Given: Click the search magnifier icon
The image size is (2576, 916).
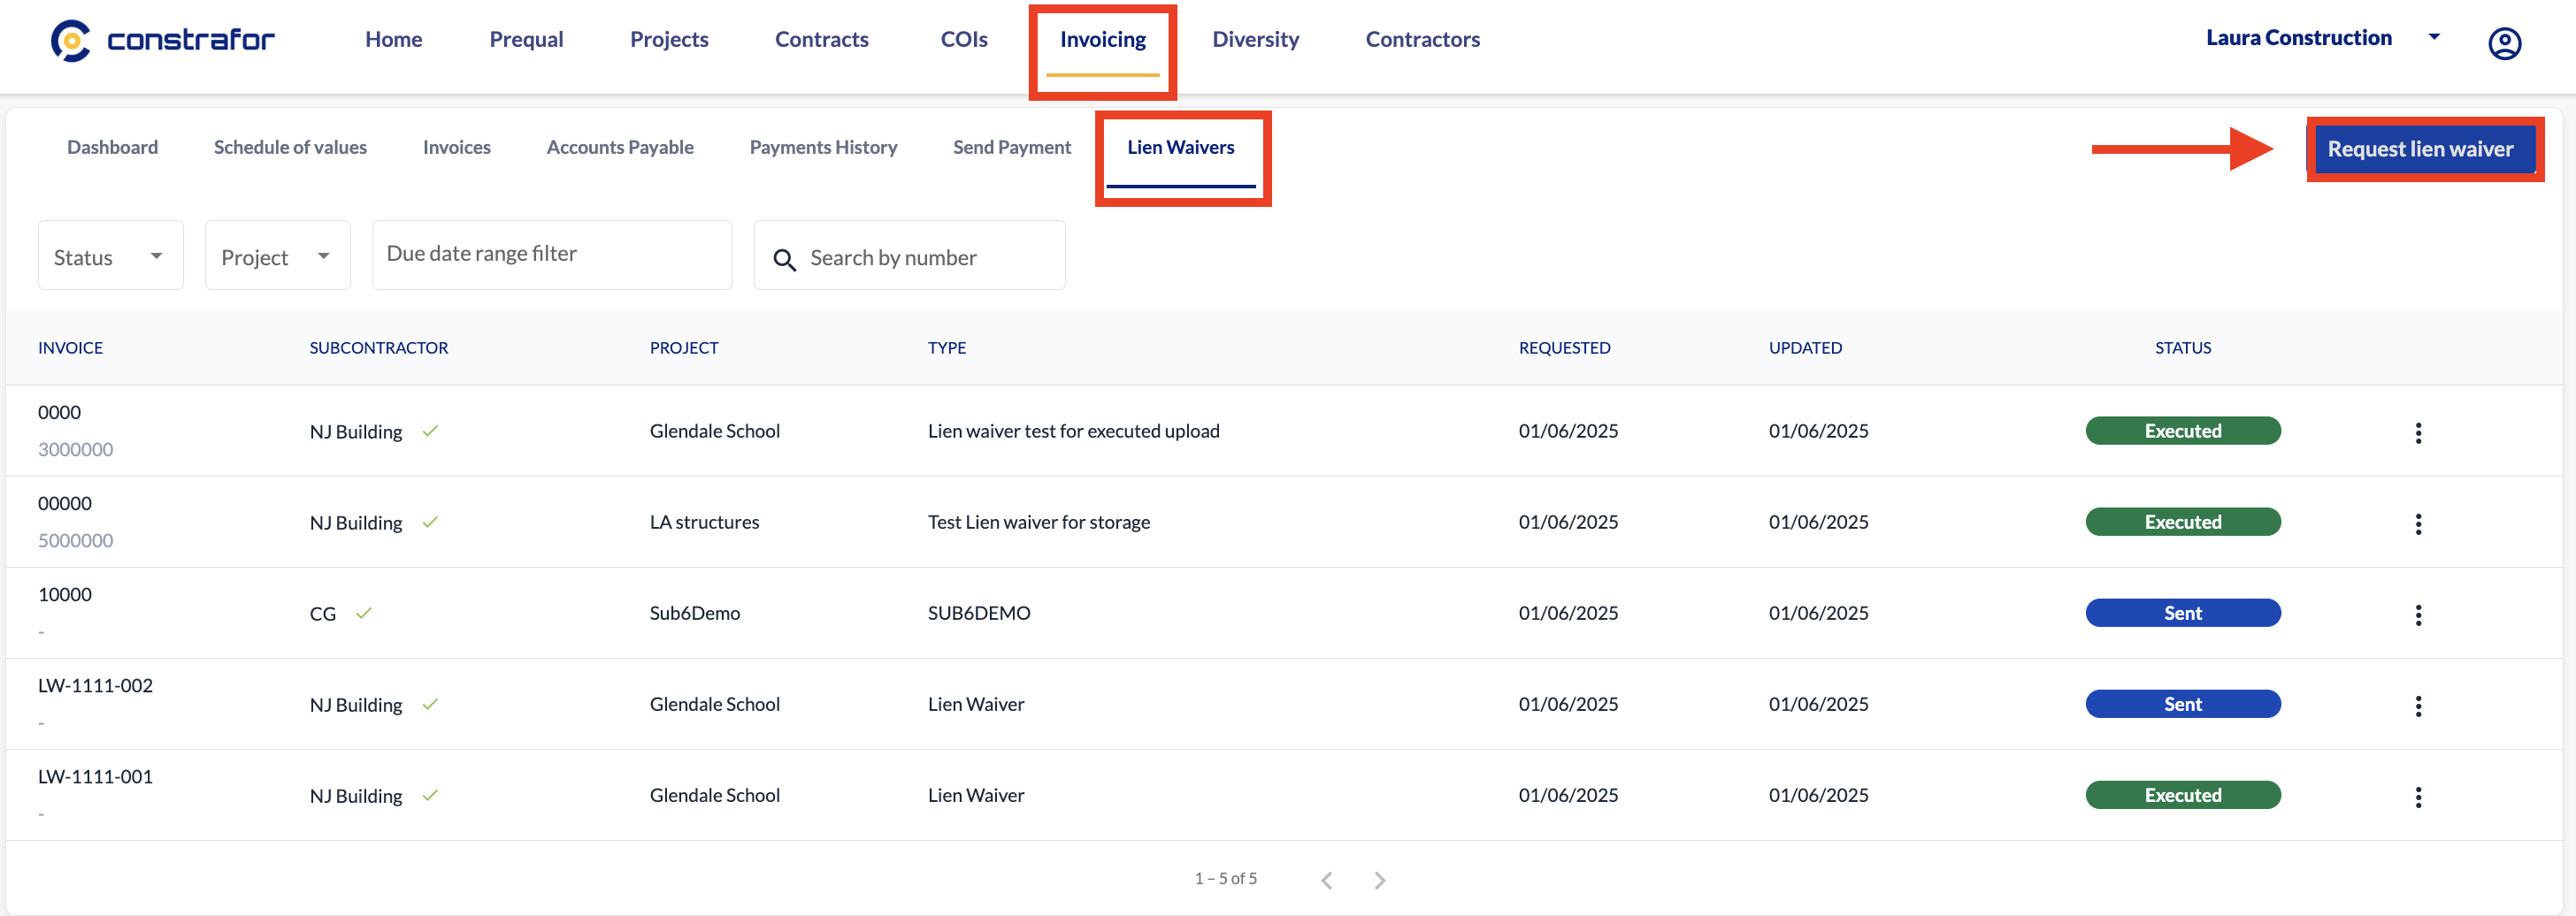Looking at the screenshot, I should point(784,259).
